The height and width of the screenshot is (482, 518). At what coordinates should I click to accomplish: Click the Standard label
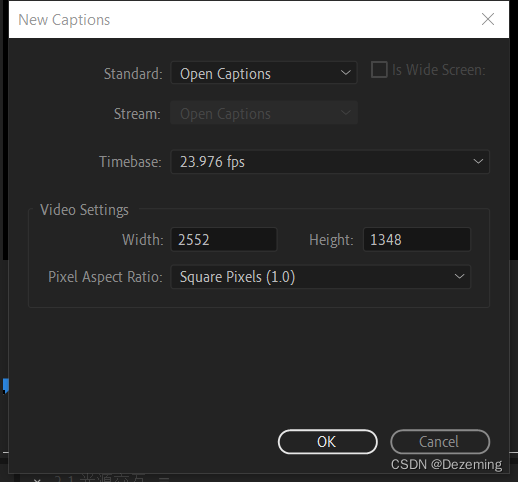pyautogui.click(x=133, y=74)
